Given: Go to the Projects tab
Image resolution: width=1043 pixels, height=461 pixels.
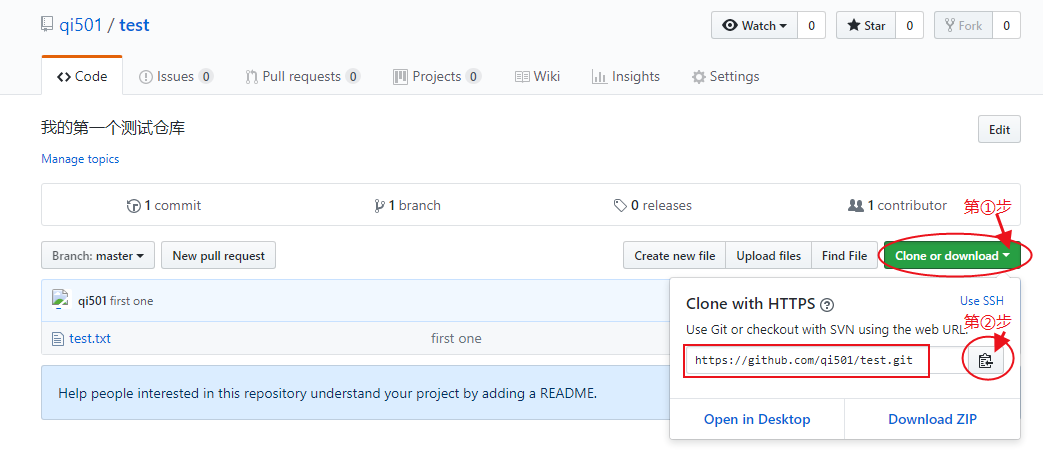Looking at the screenshot, I should coord(437,77).
